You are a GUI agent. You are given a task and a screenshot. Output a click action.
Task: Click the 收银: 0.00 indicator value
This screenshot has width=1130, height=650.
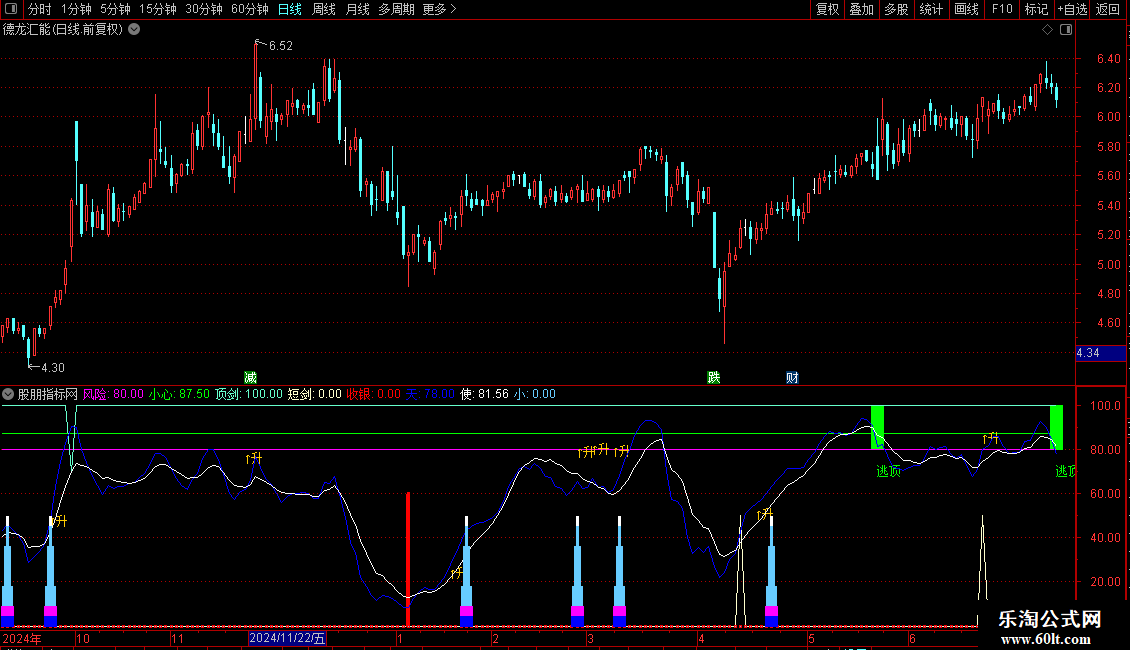click(x=373, y=394)
